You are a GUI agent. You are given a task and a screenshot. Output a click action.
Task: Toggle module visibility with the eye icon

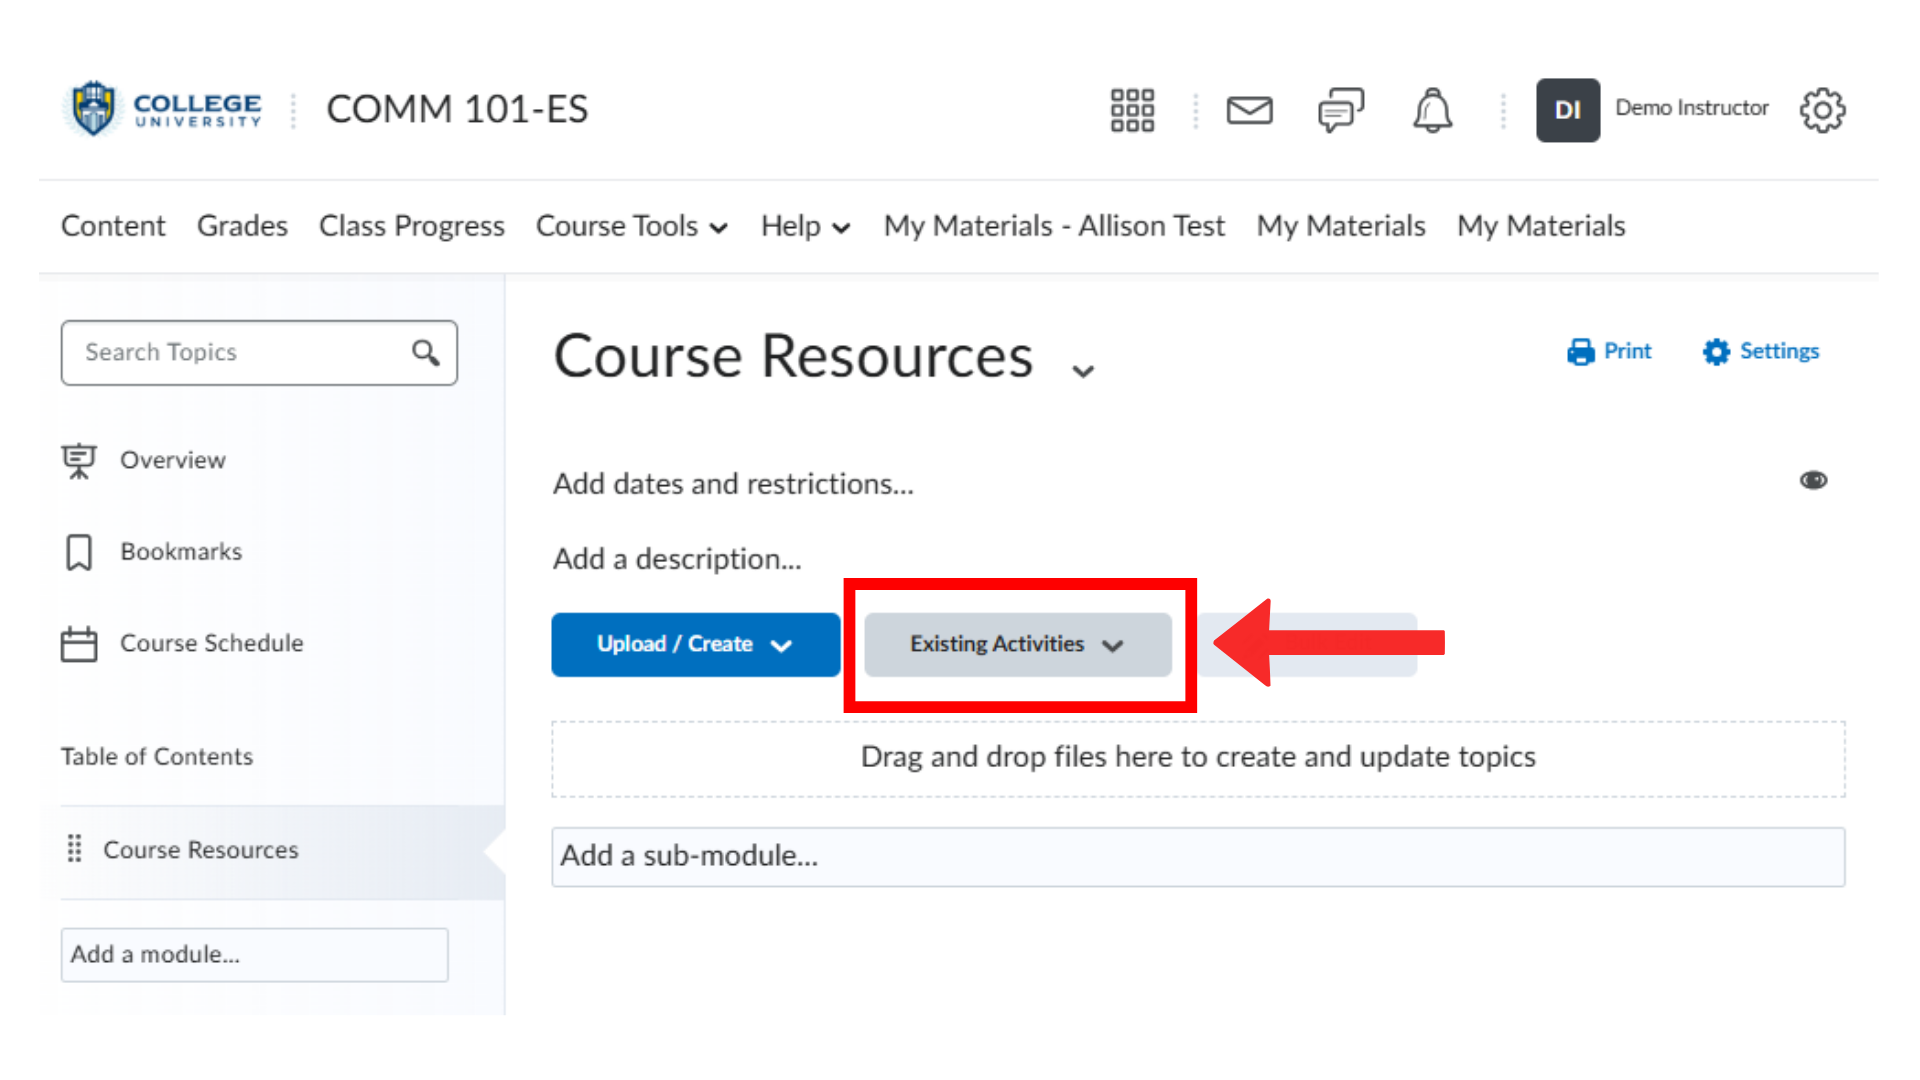(1814, 481)
